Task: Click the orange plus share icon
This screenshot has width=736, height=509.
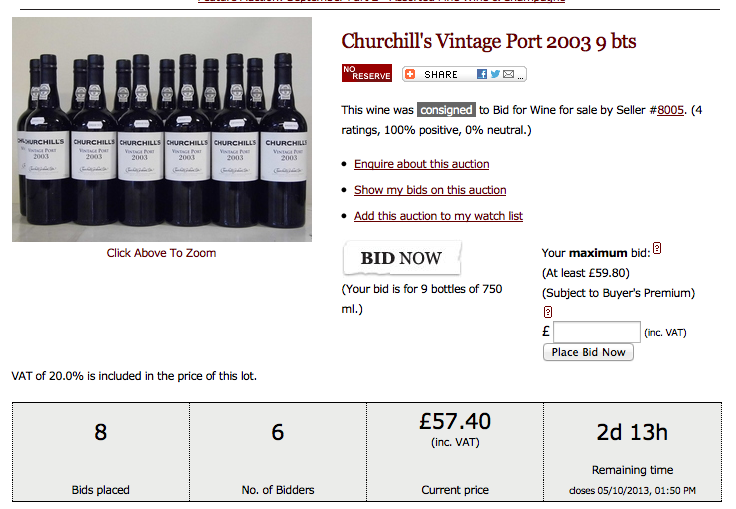Action: coord(410,74)
